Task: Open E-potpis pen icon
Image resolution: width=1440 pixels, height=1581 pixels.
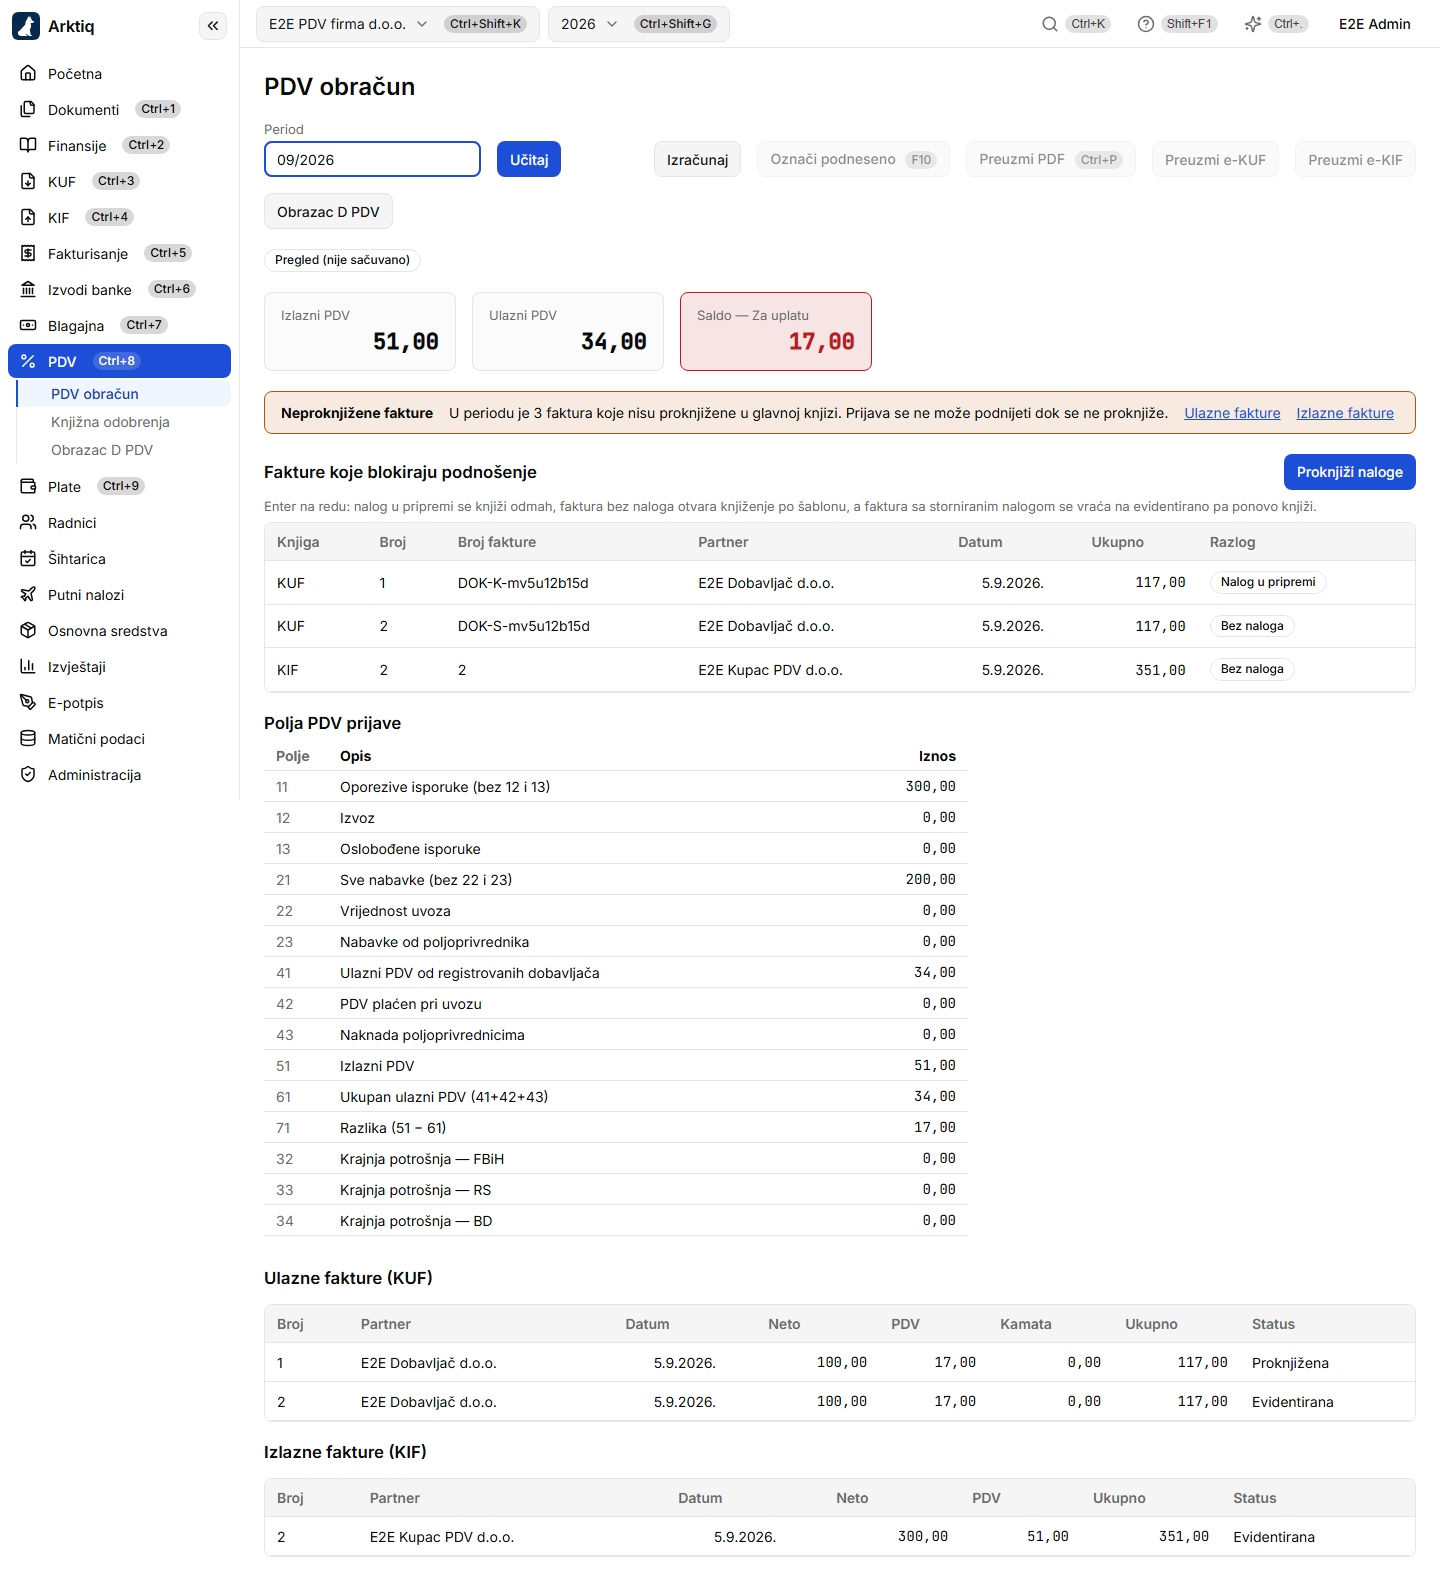Action: pos(28,702)
